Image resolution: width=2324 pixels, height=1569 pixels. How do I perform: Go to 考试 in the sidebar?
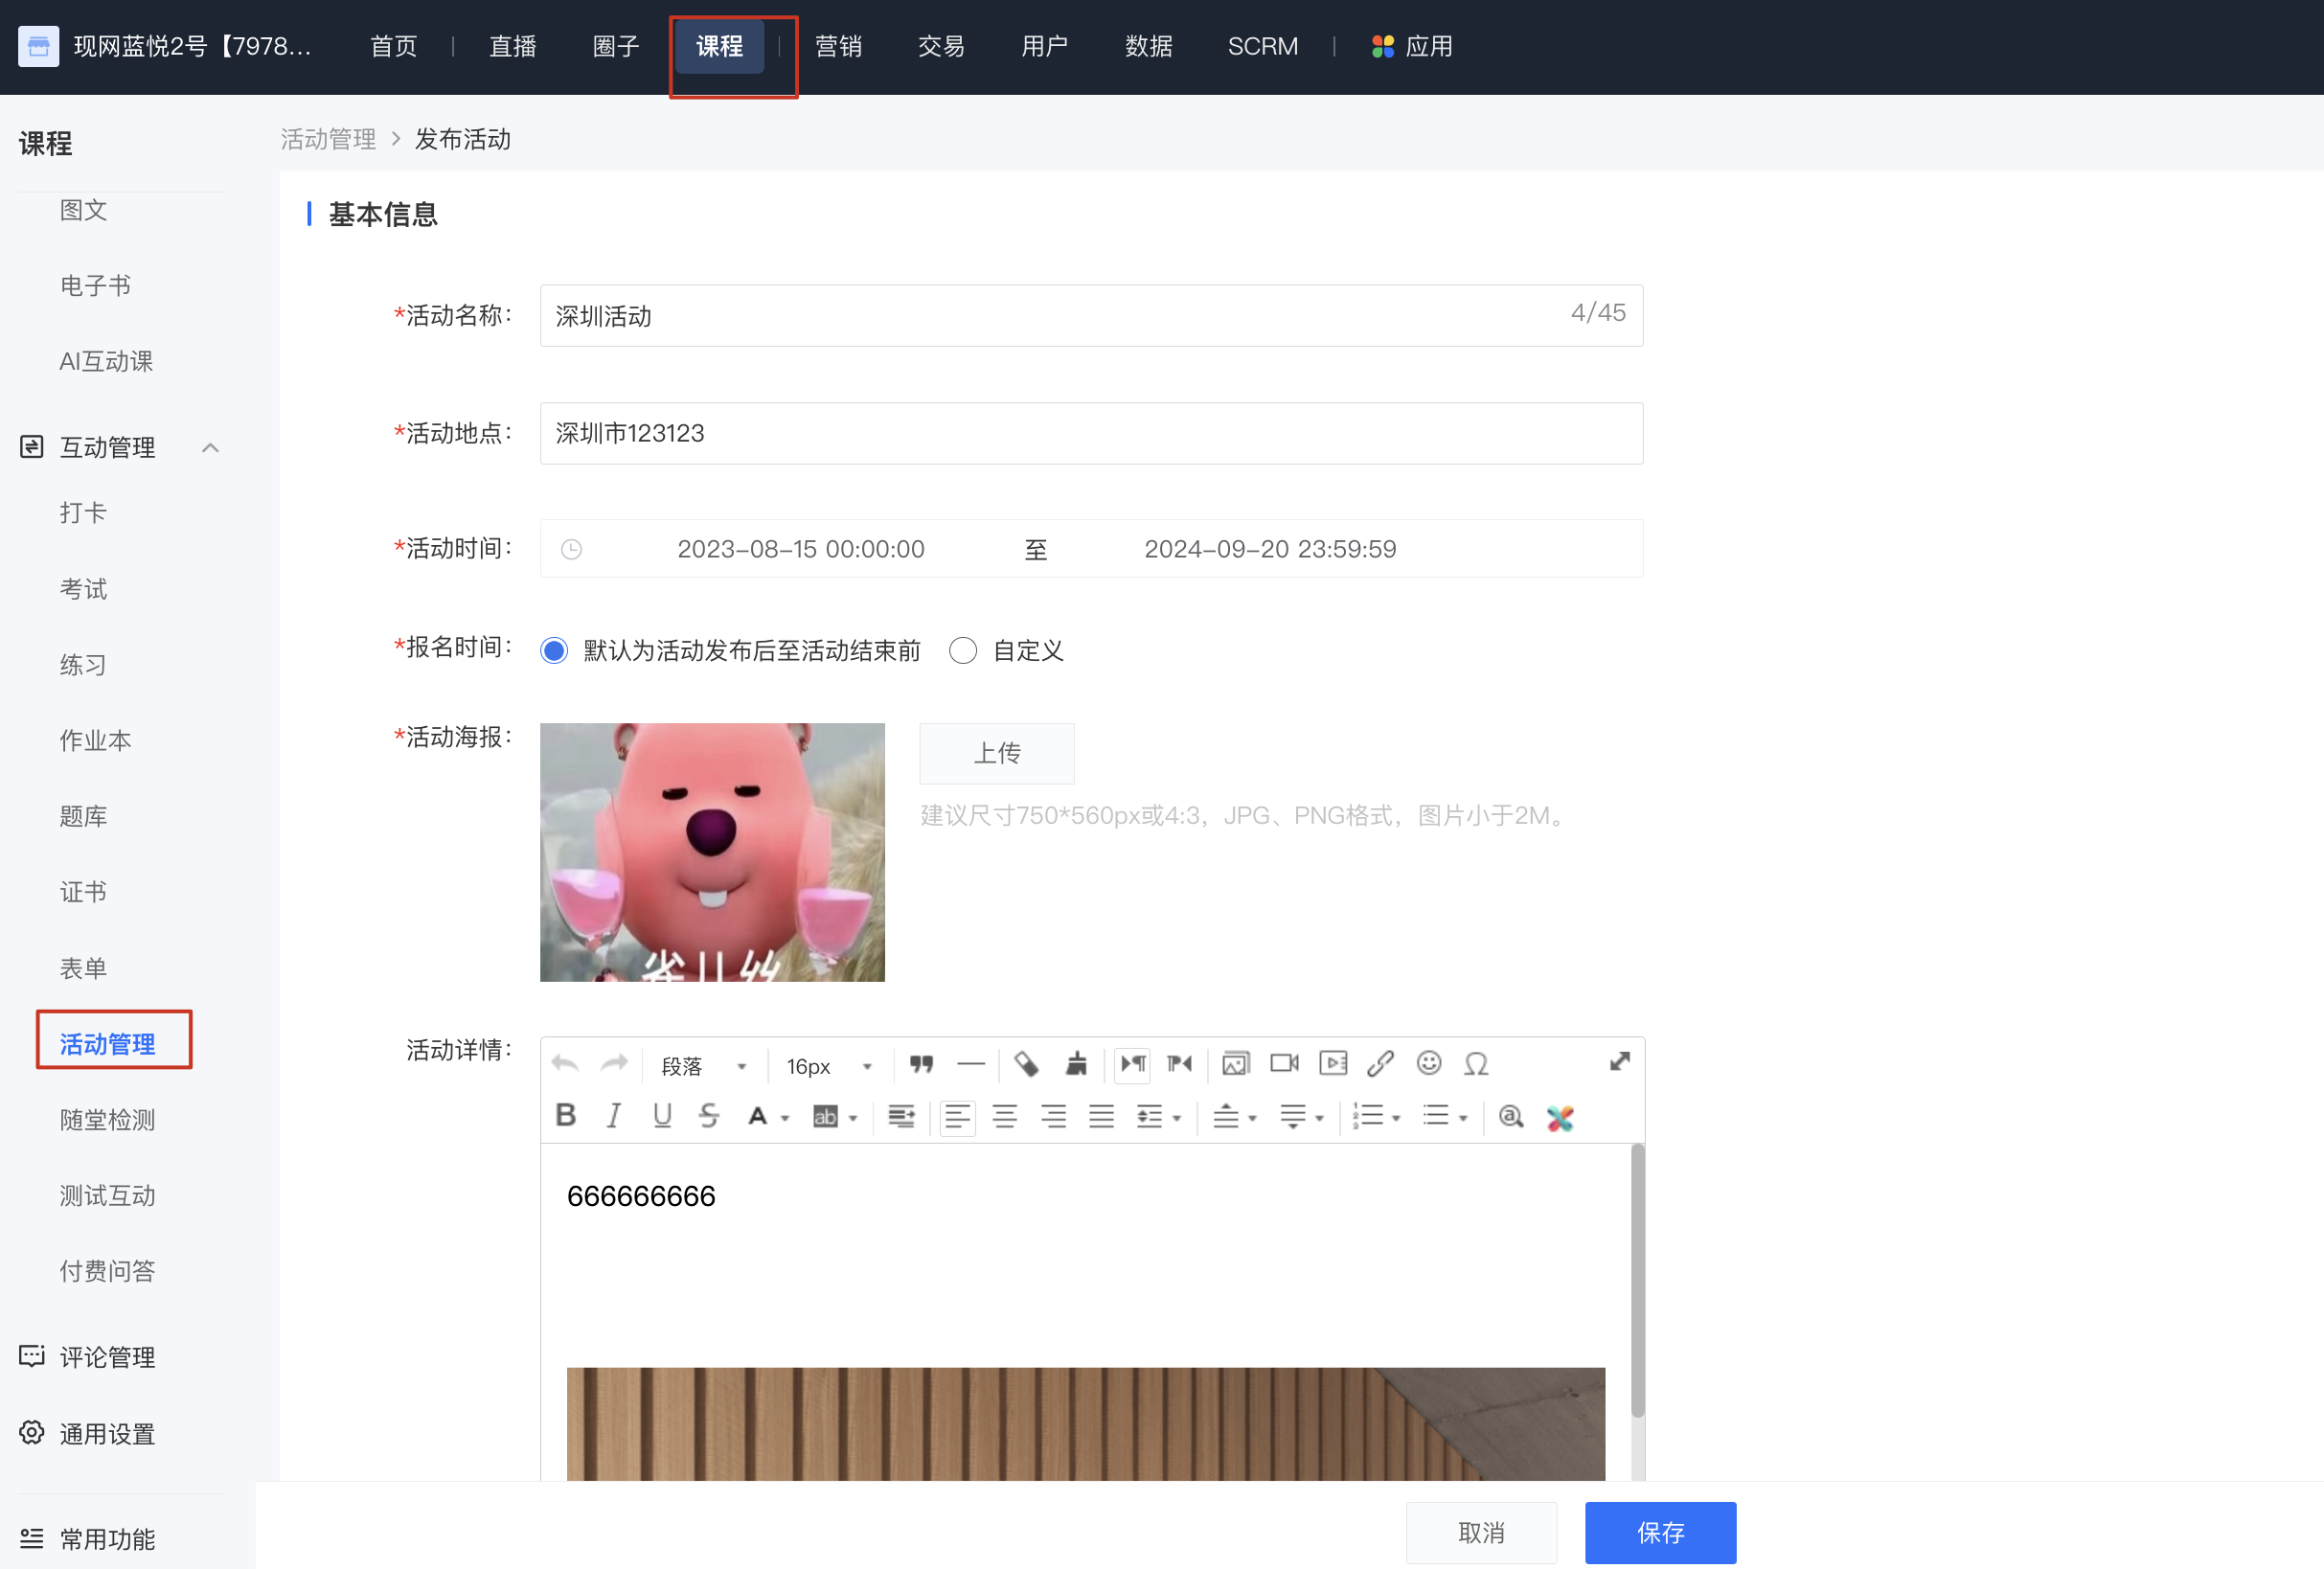(83, 588)
